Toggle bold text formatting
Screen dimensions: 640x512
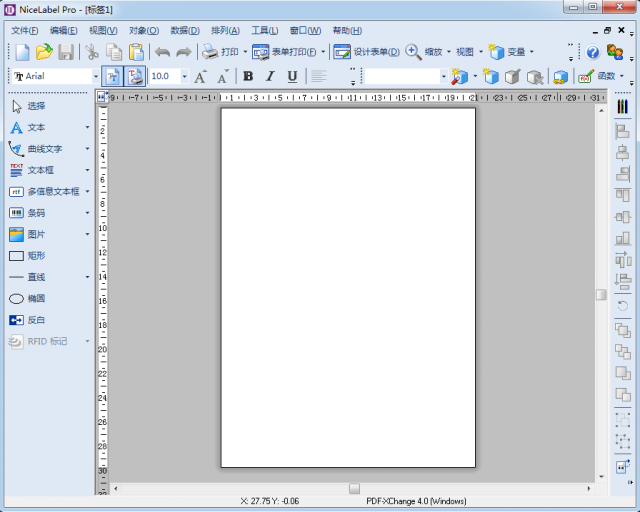[248, 76]
